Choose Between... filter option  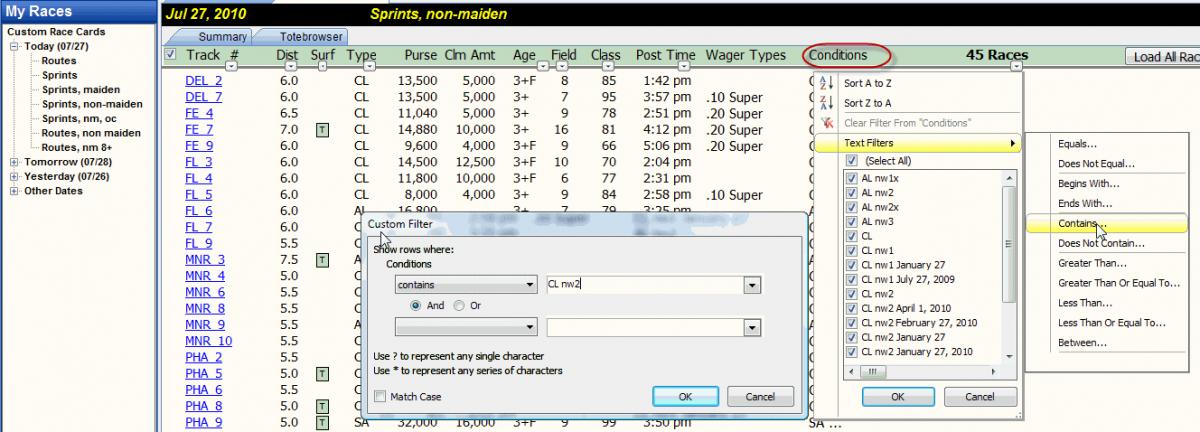point(1082,343)
